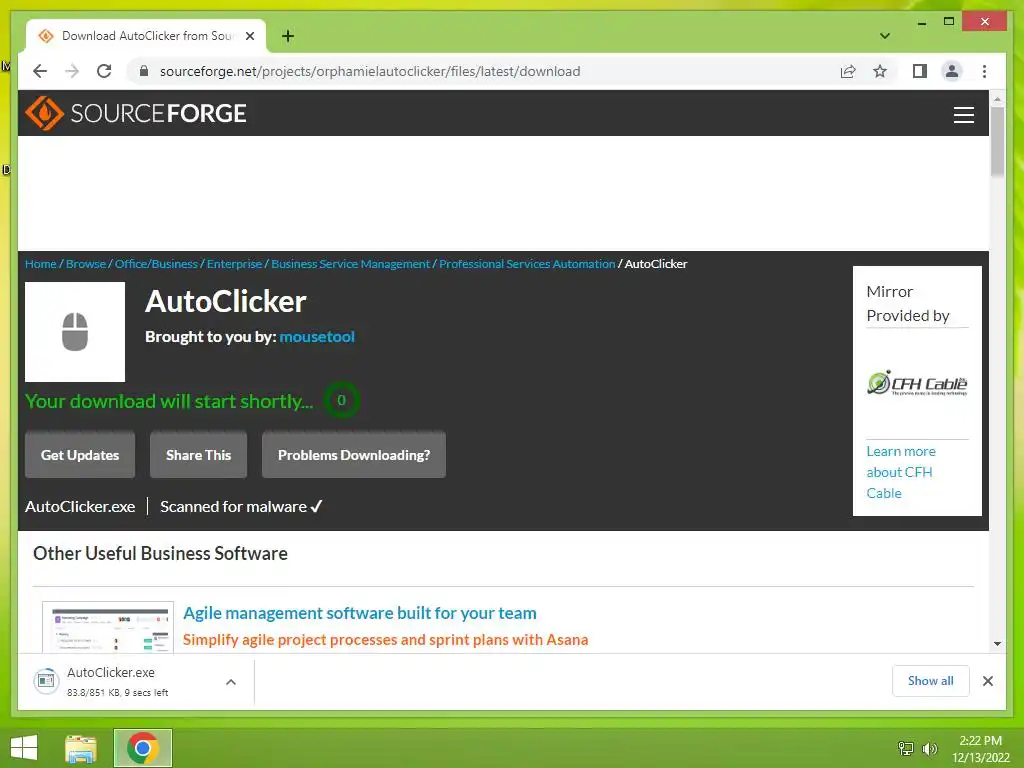
Task: Close the downloads bar
Action: click(x=987, y=681)
